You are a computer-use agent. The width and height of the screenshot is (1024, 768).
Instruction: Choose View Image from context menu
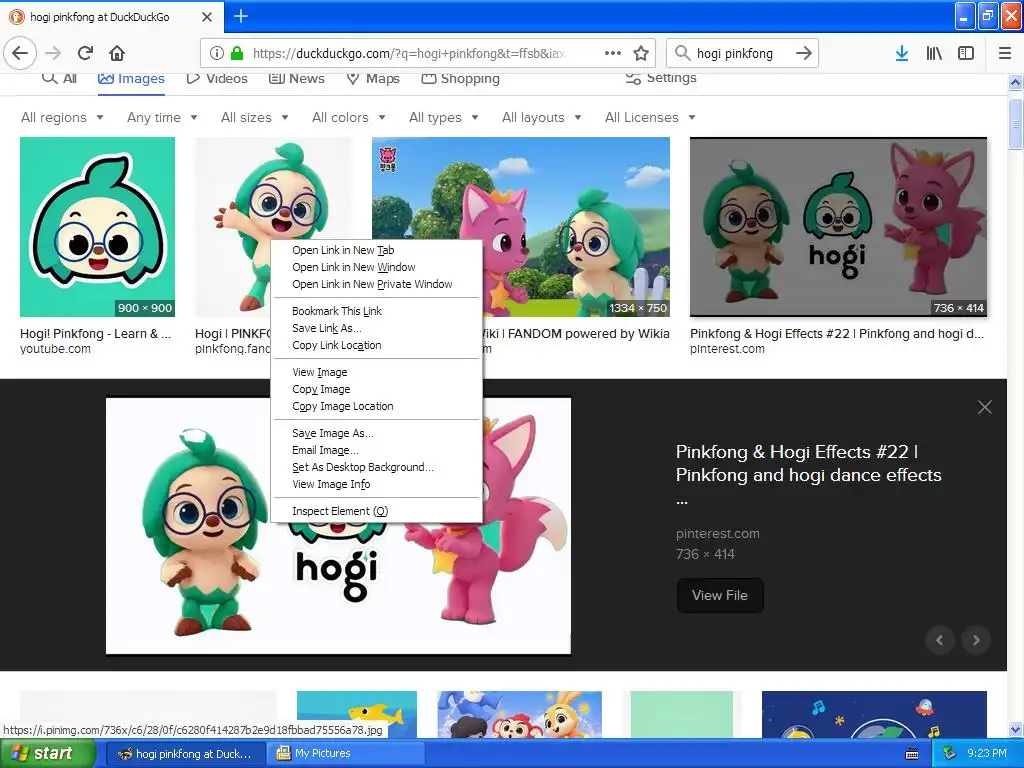click(377, 372)
